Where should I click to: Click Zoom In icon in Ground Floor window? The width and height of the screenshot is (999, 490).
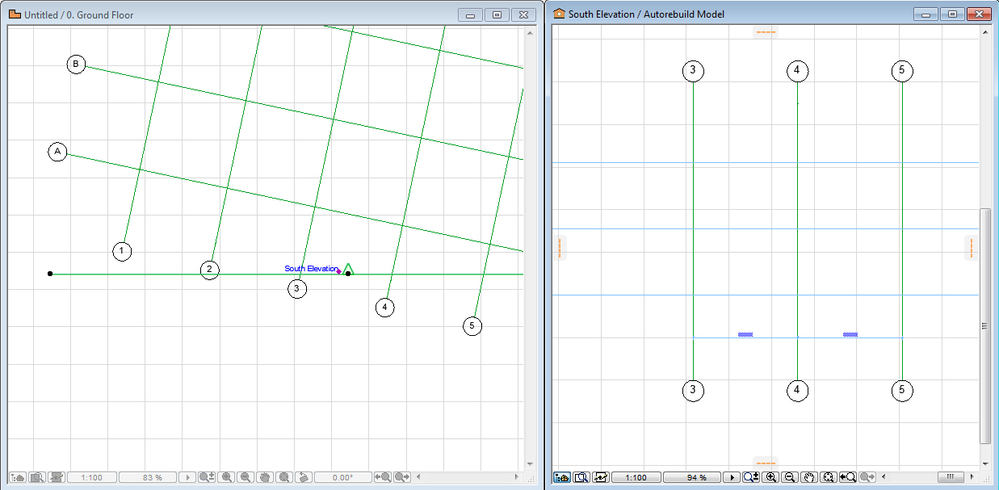click(x=226, y=477)
